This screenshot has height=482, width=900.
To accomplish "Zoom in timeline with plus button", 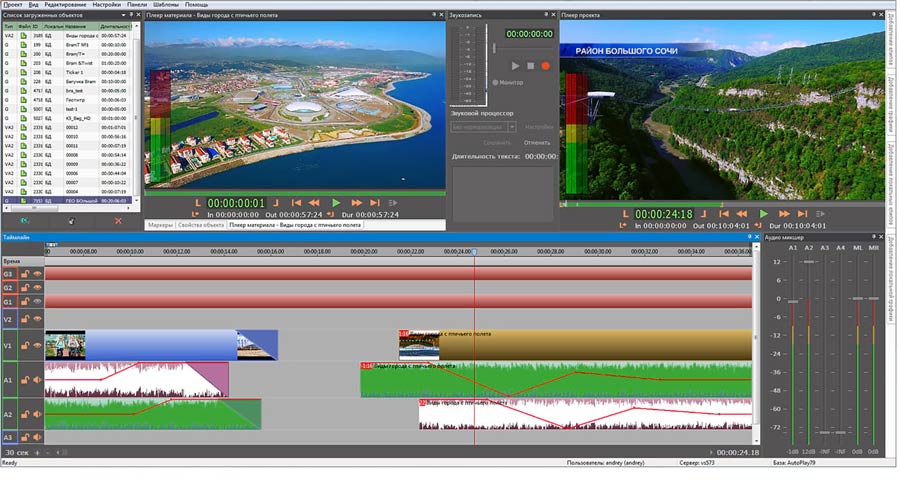I will tap(37, 453).
